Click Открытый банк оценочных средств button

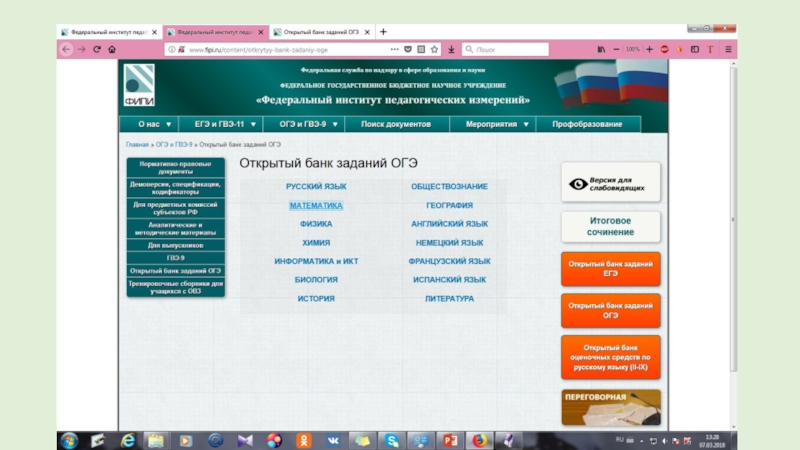(x=611, y=357)
